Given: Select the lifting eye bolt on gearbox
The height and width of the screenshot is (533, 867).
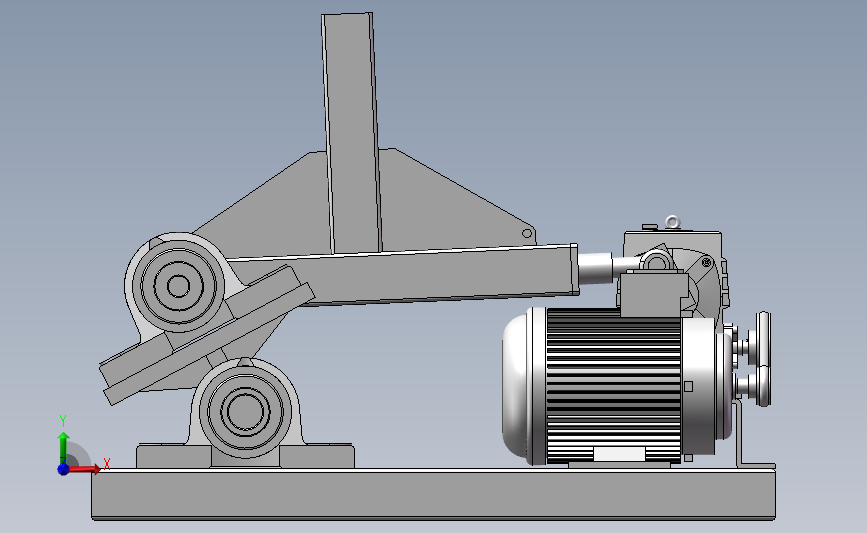Looking at the screenshot, I should [x=672, y=222].
